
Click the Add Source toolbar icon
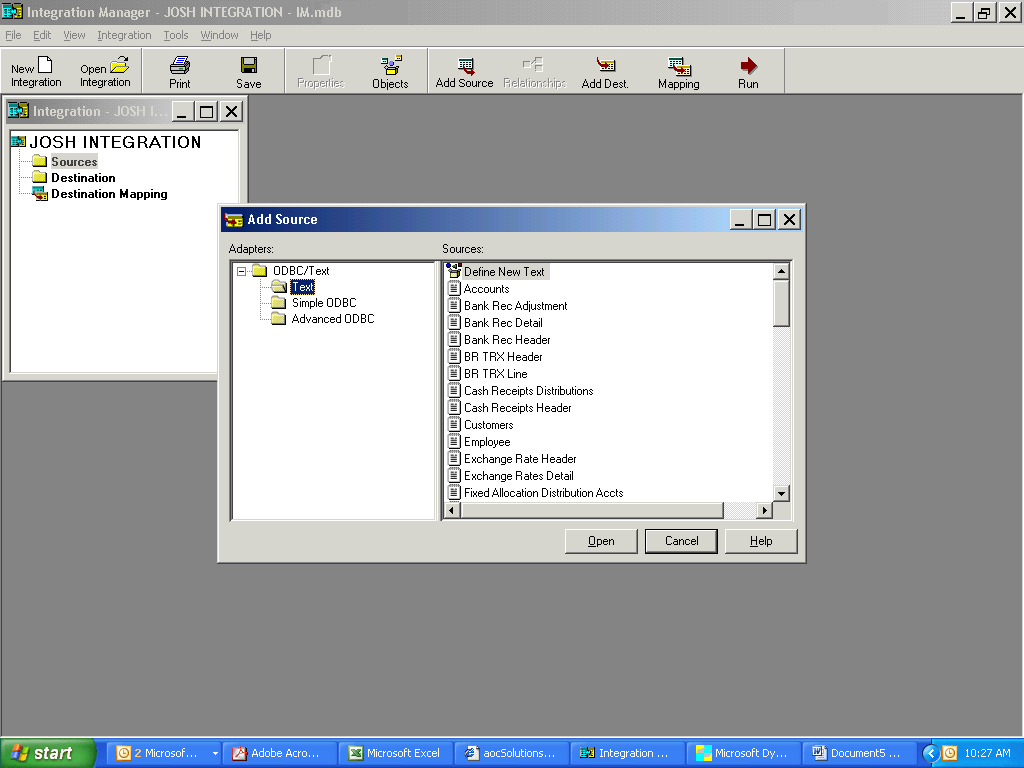click(x=463, y=70)
